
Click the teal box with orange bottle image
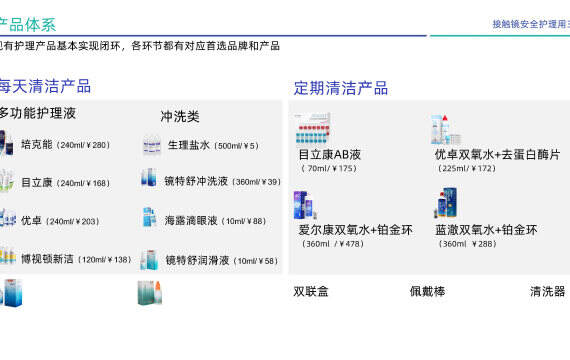pos(150,293)
